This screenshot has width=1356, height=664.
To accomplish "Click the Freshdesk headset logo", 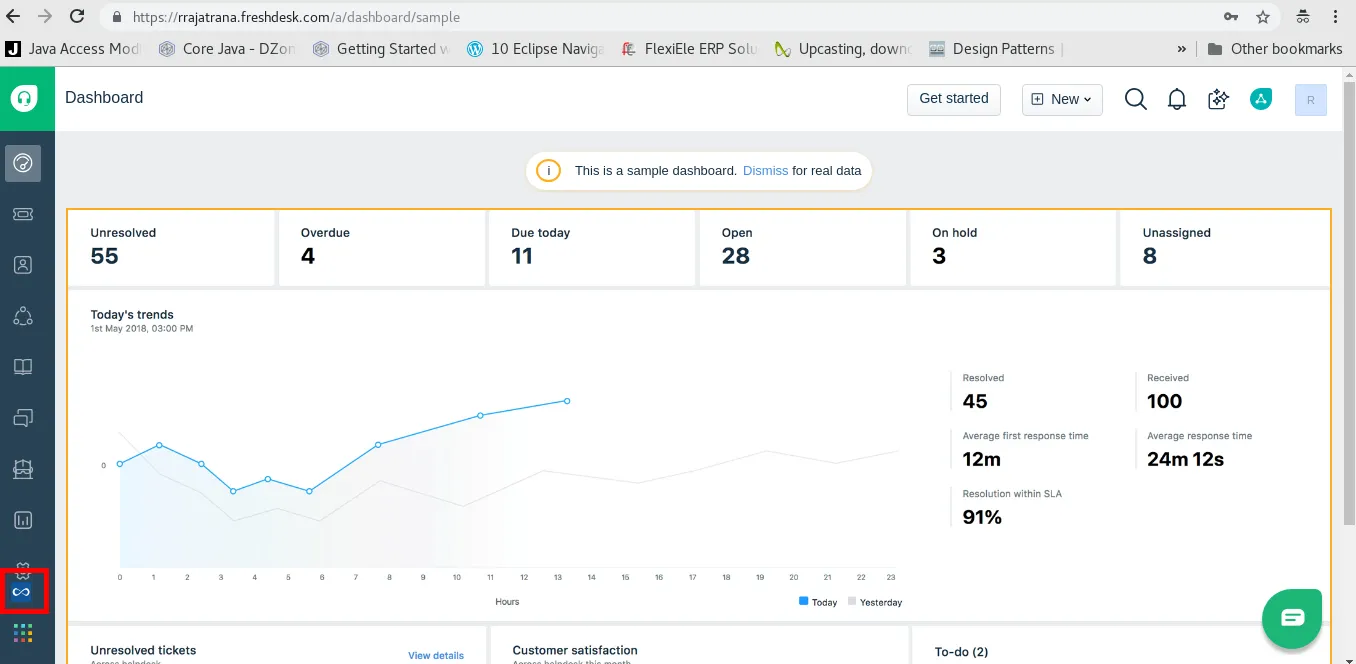I will pyautogui.click(x=24, y=98).
